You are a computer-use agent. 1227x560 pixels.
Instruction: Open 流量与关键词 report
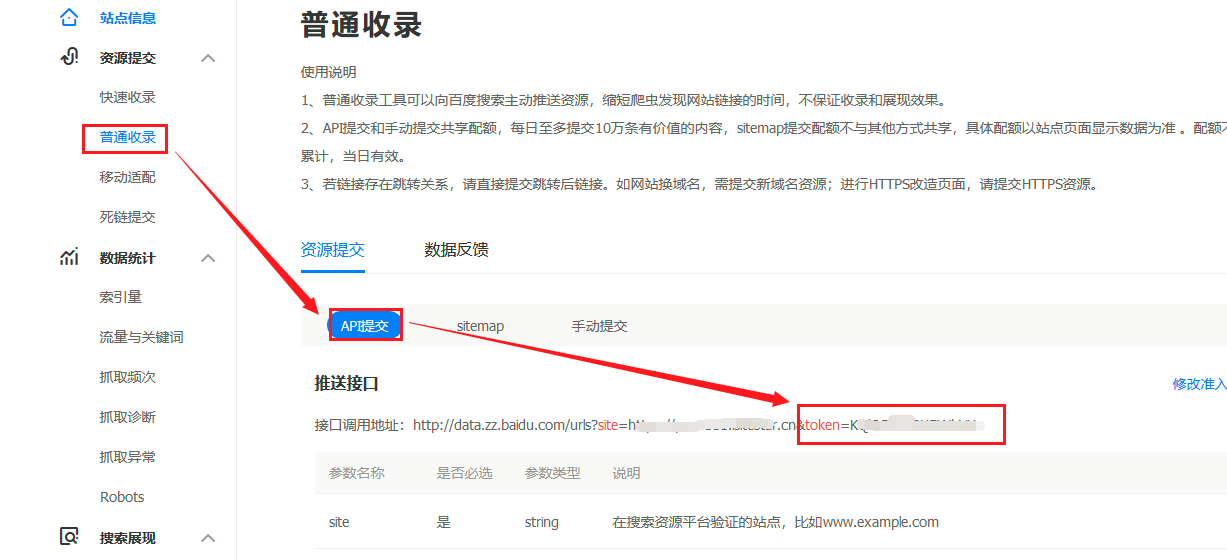(141, 337)
